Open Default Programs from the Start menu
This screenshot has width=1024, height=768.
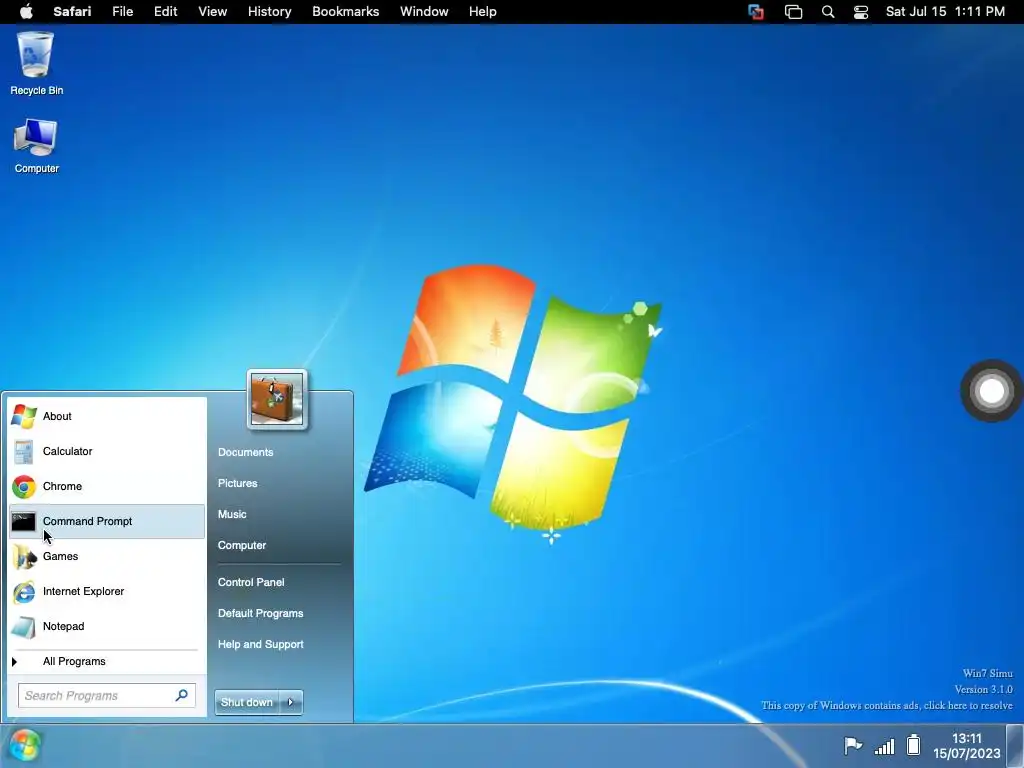[261, 613]
